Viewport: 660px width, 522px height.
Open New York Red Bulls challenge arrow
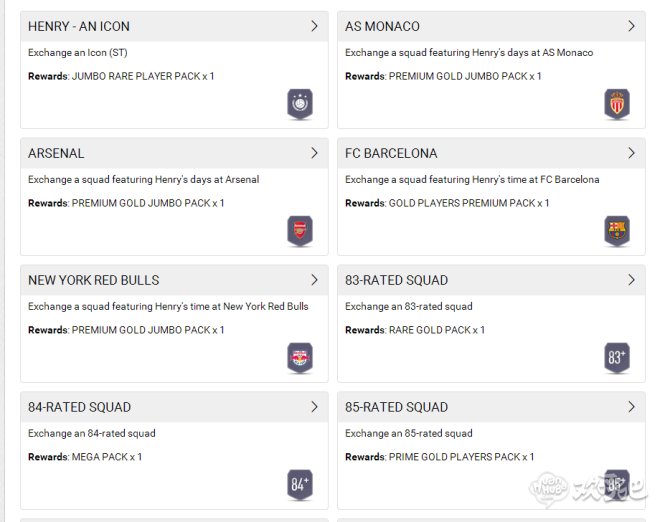(314, 280)
